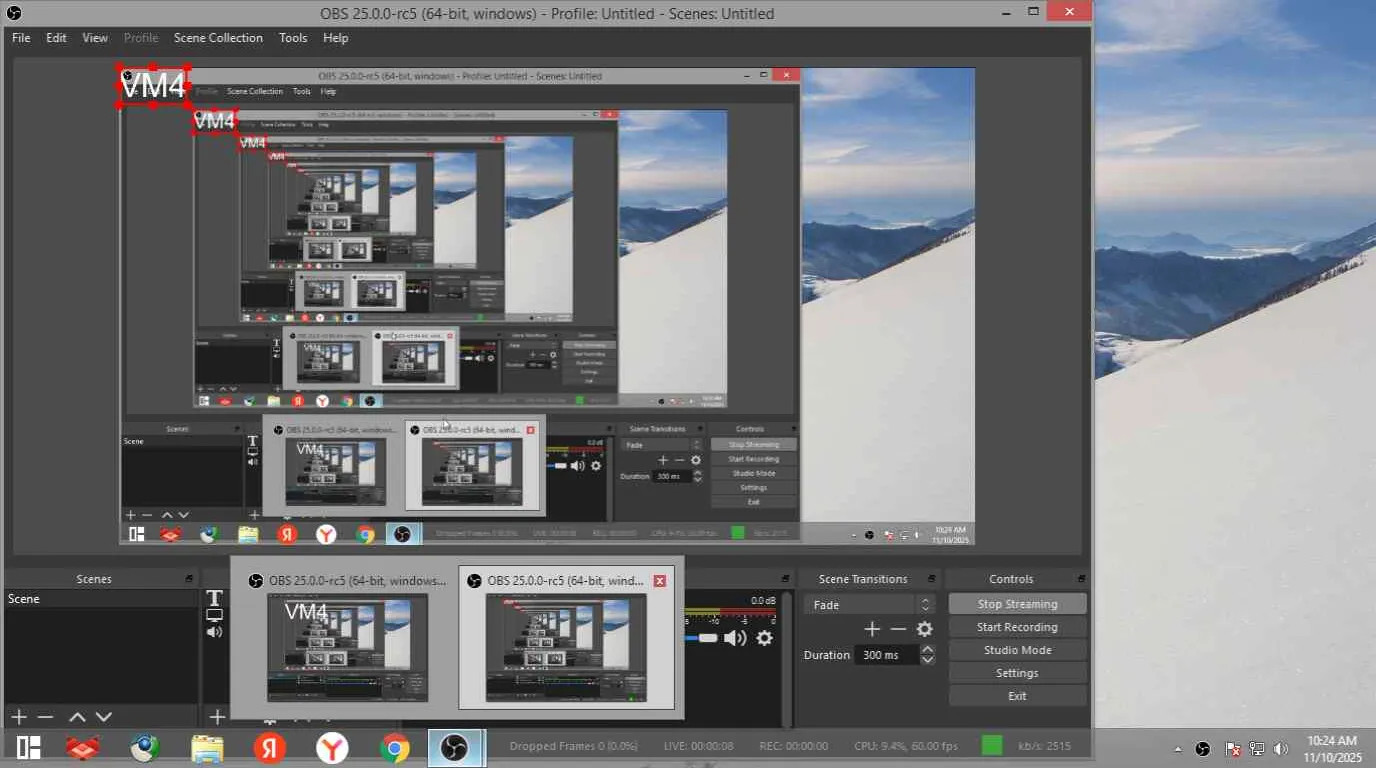The image size is (1376, 768).
Task: Remove the selected scene with minus icon
Action: (x=45, y=717)
